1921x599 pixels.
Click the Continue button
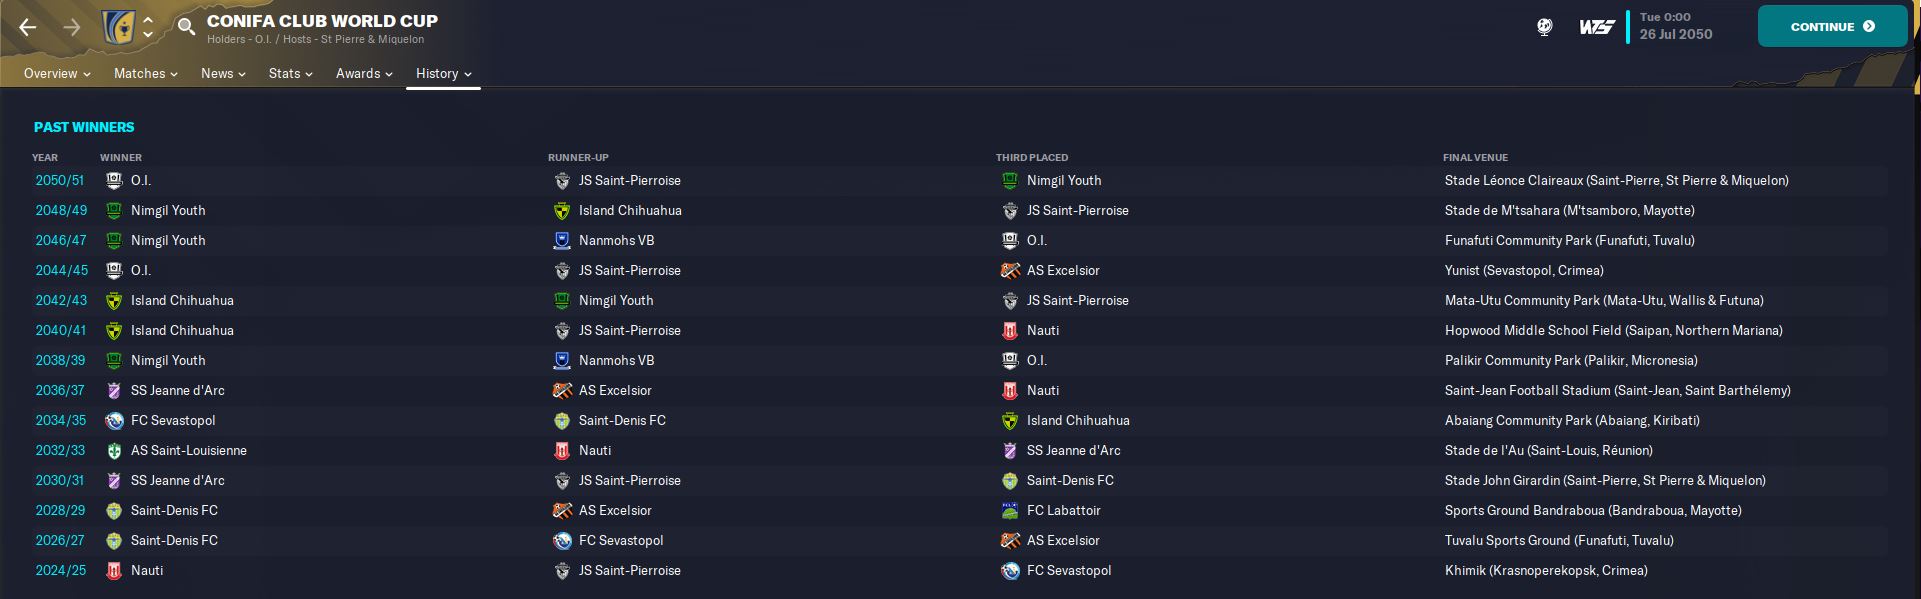point(1832,27)
